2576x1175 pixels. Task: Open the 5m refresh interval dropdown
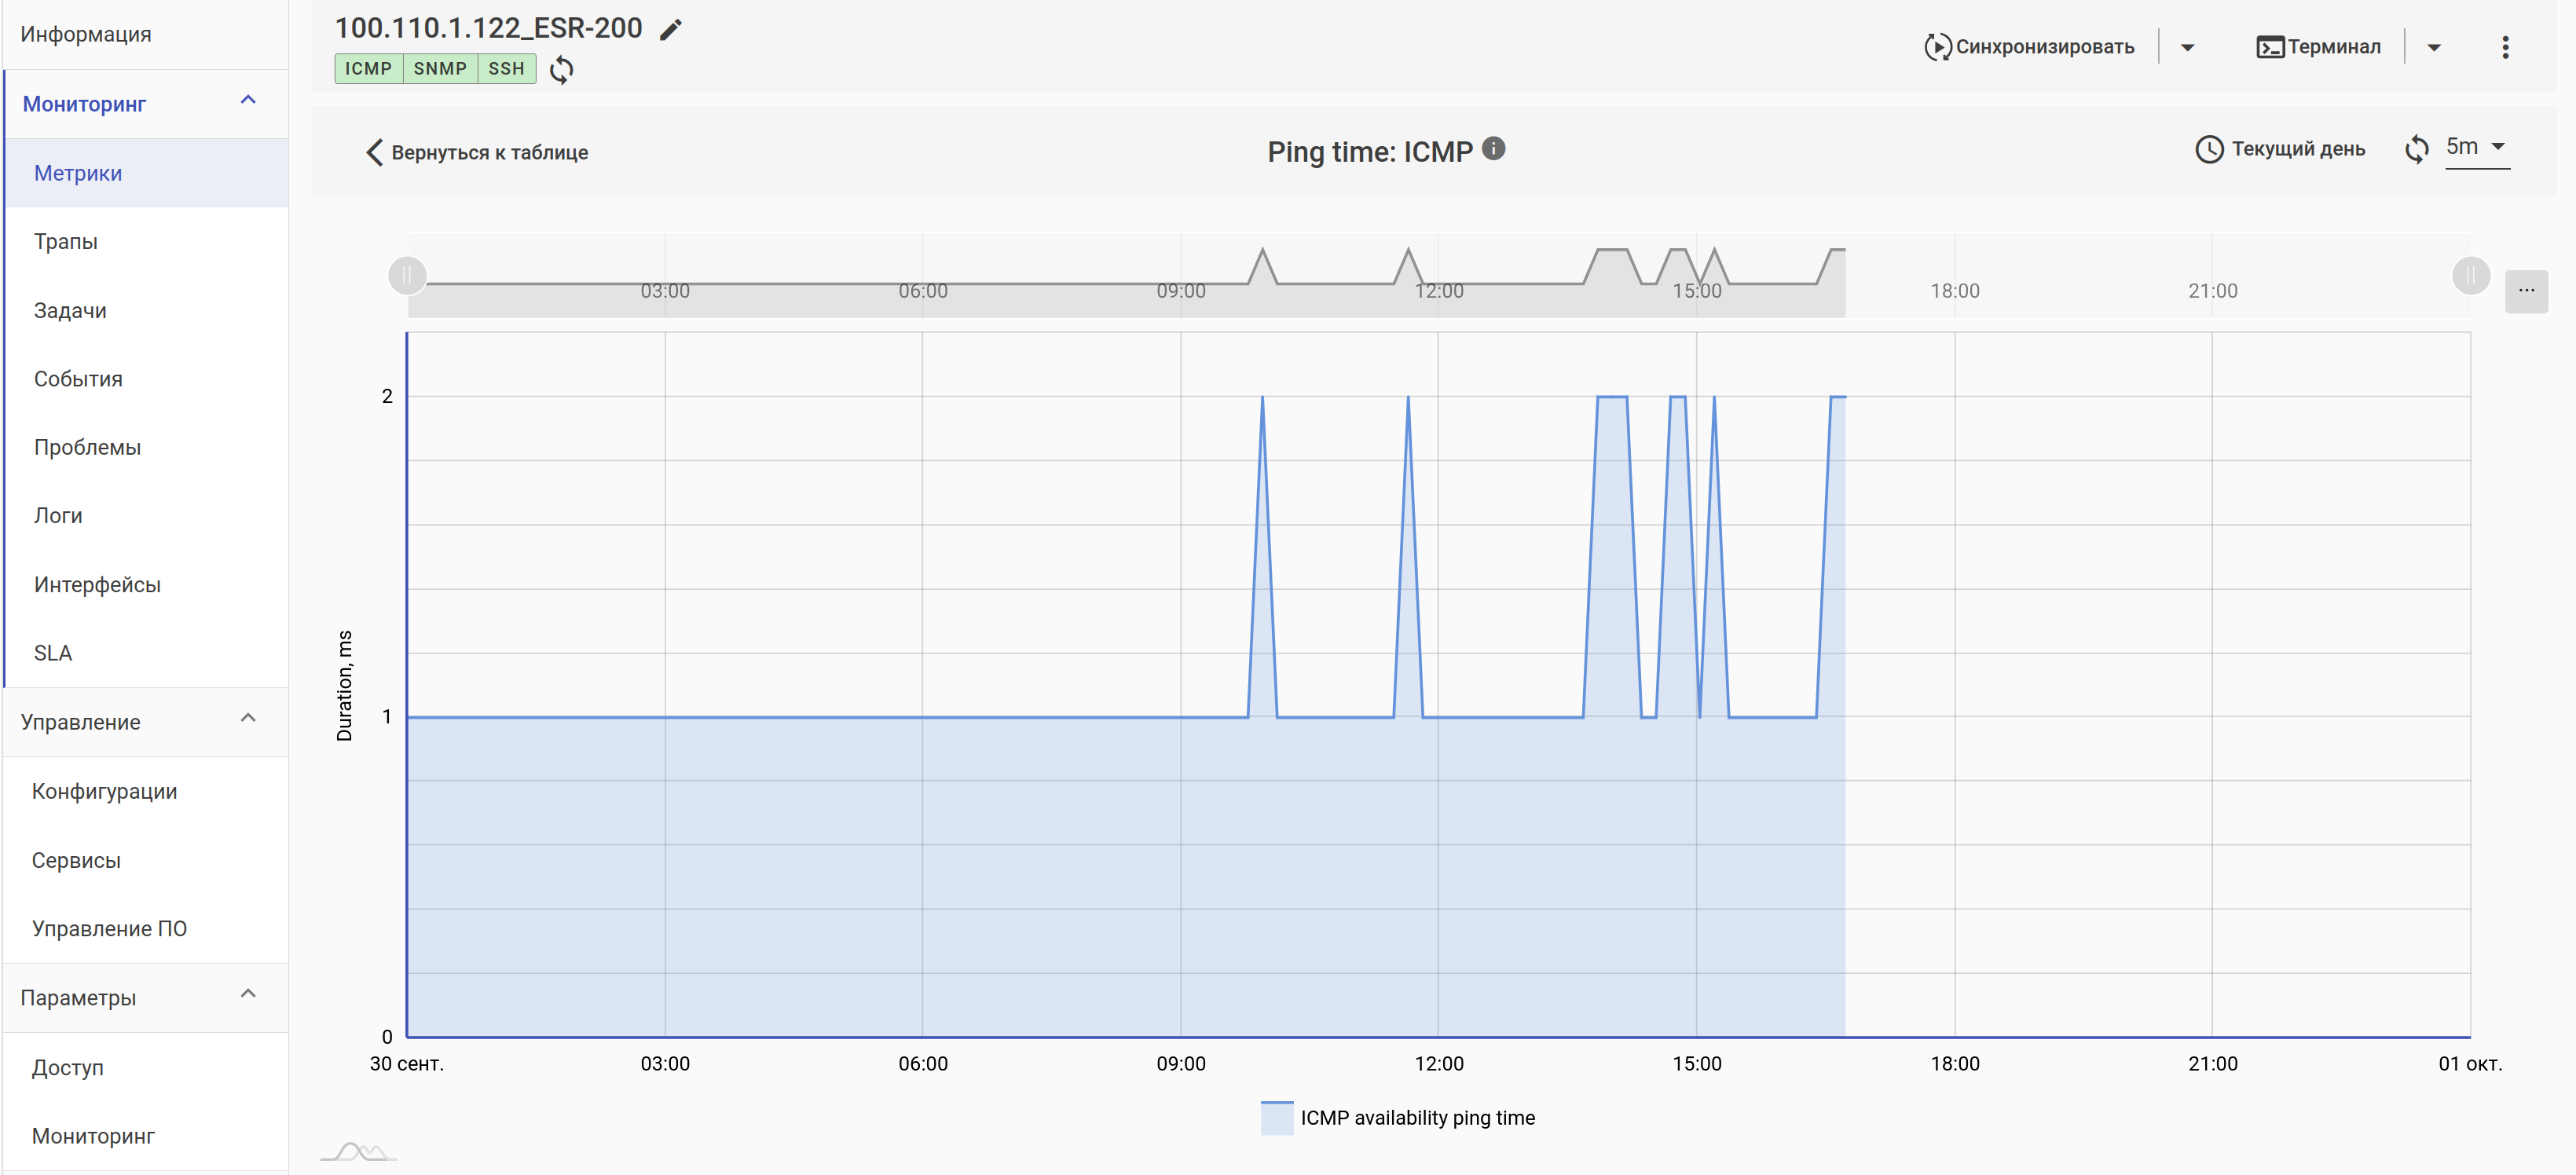[2477, 147]
